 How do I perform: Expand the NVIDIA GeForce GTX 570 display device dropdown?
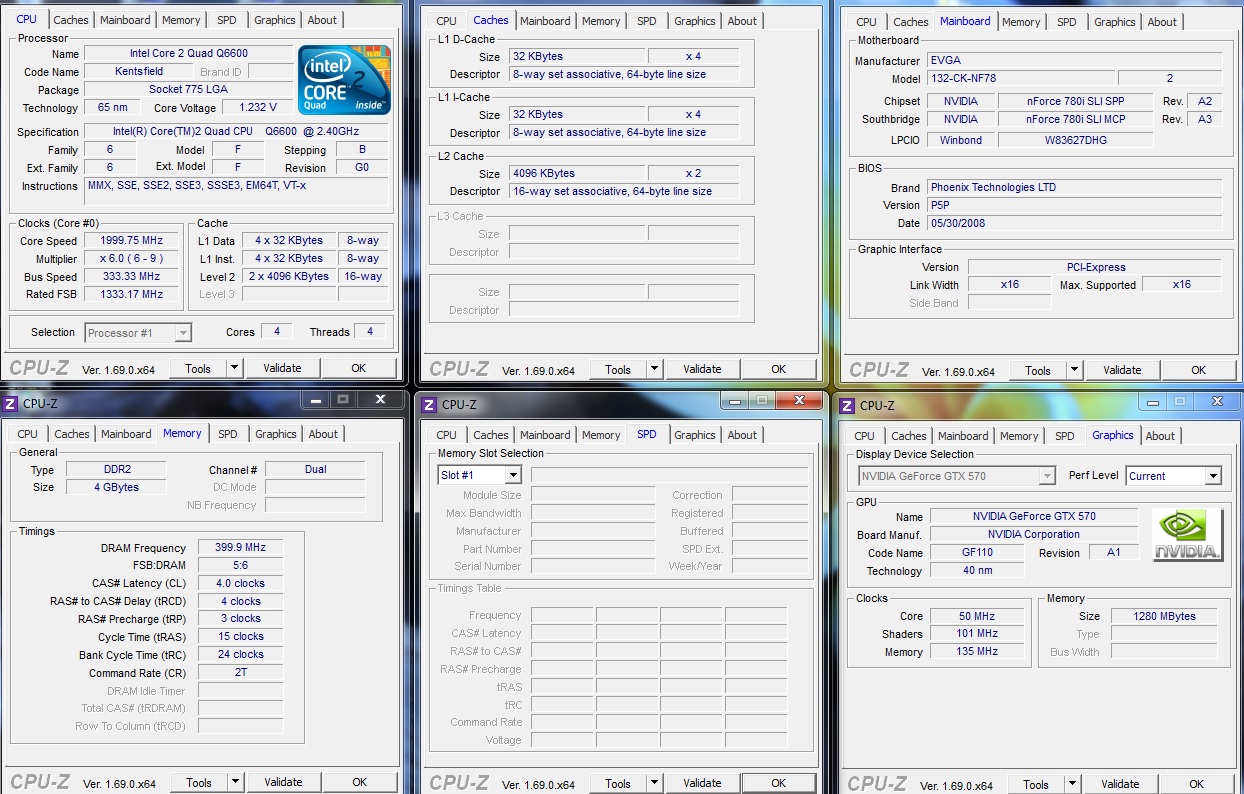(x=1046, y=476)
